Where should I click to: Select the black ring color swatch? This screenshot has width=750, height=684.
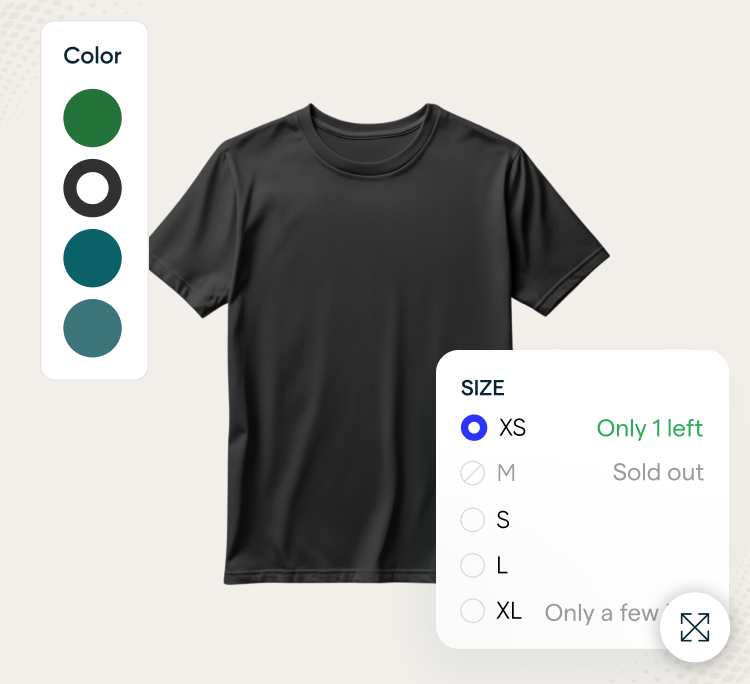pos(92,188)
